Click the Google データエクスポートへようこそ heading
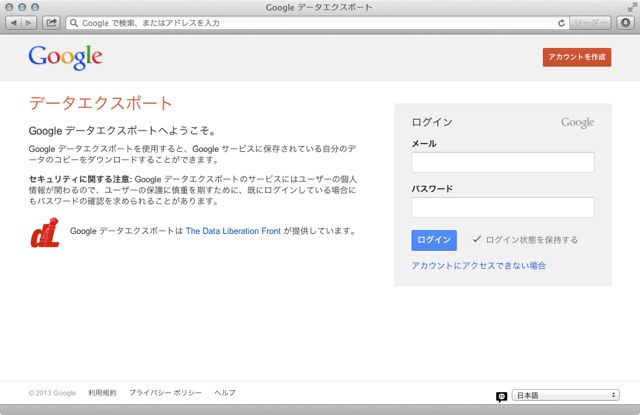 tap(122, 131)
